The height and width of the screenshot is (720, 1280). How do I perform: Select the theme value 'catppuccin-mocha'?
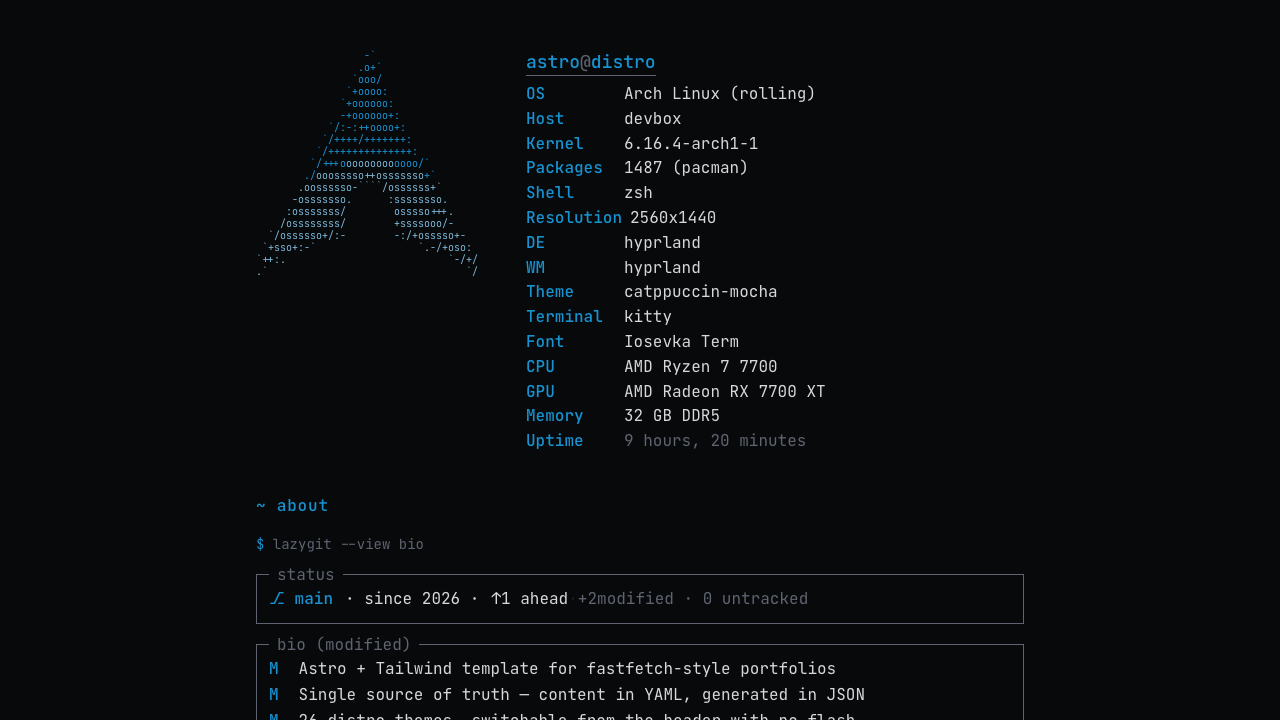pos(701,292)
